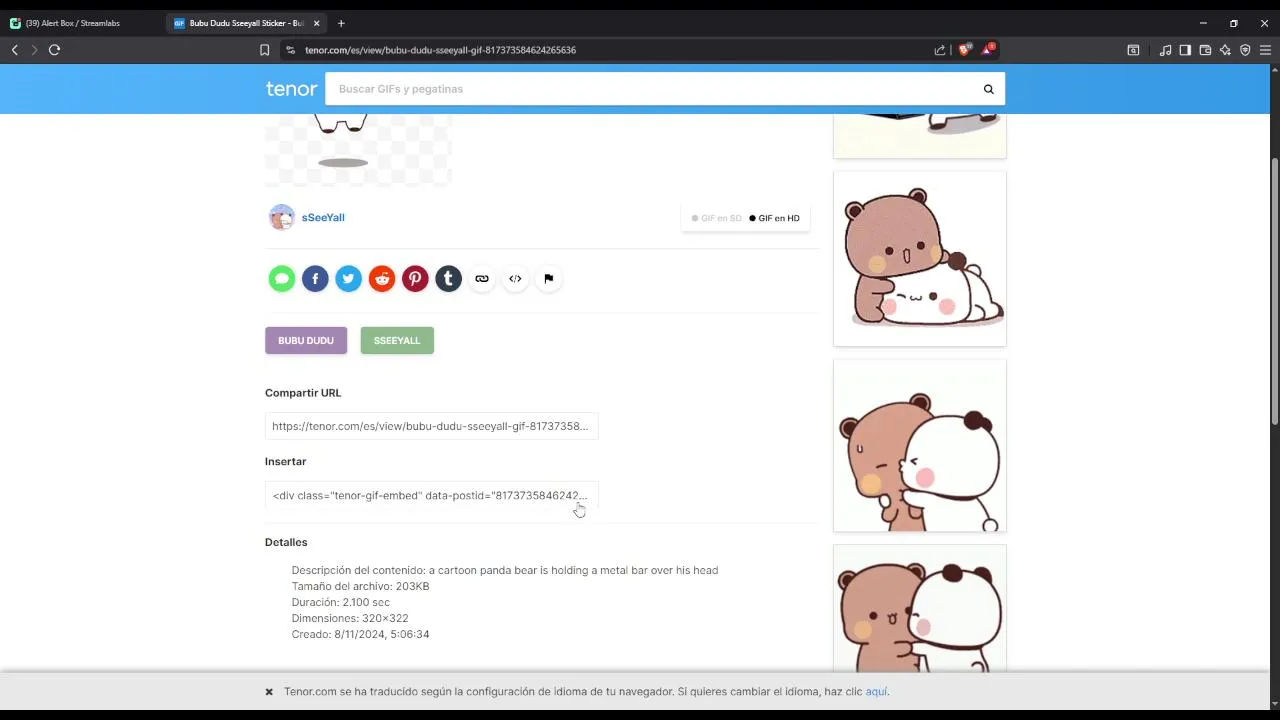The image size is (1280, 720).
Task: Click 'Duración: 2.100 sec' text
Action: coord(341,602)
